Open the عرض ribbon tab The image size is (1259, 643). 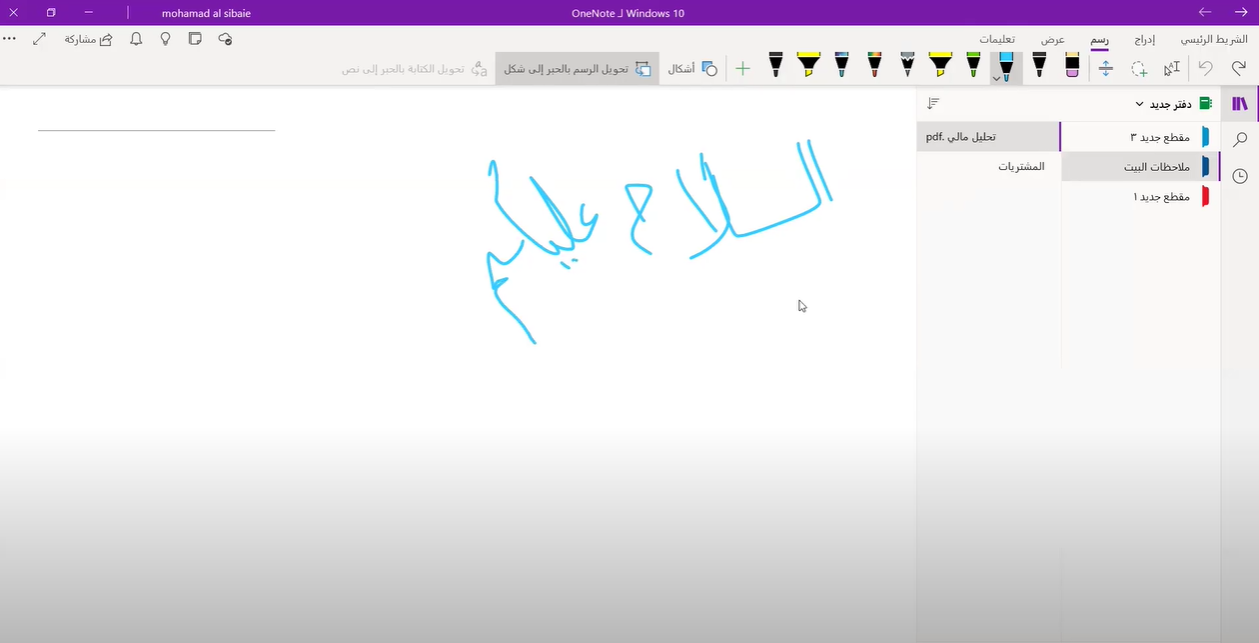1052,39
